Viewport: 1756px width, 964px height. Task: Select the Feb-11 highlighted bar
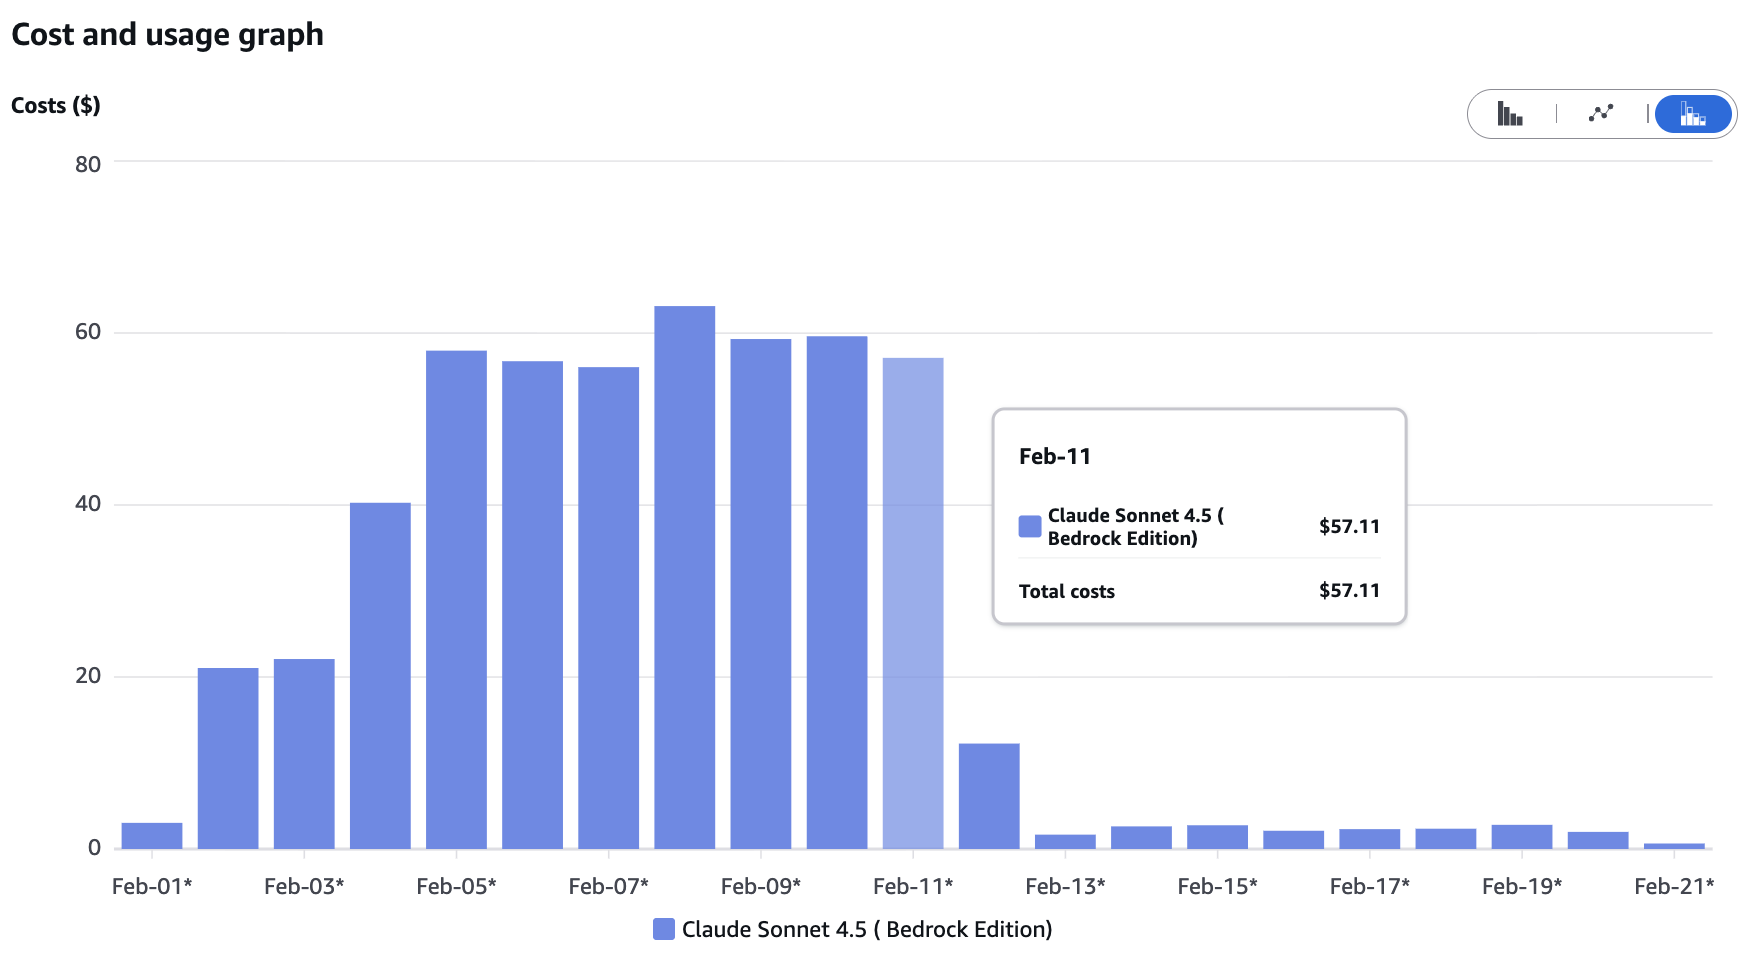[912, 600]
